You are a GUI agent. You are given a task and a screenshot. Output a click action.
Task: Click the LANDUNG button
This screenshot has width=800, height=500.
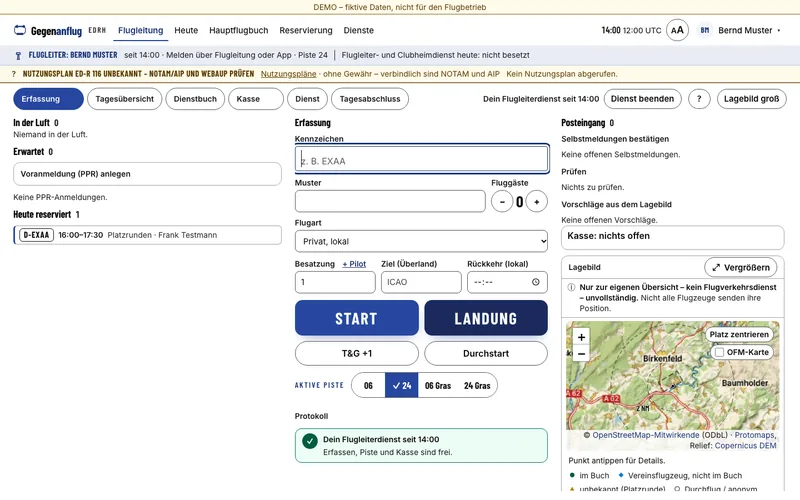point(486,318)
